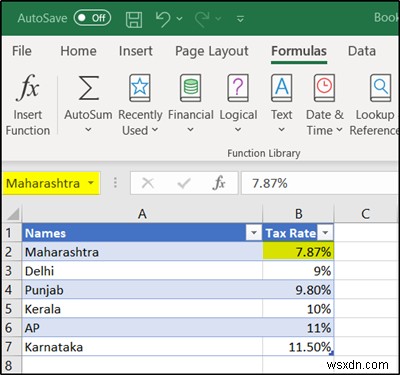Open the Lookup & Reference functions icon
Image resolution: width=400 pixels, height=375 pixels.
[381, 88]
